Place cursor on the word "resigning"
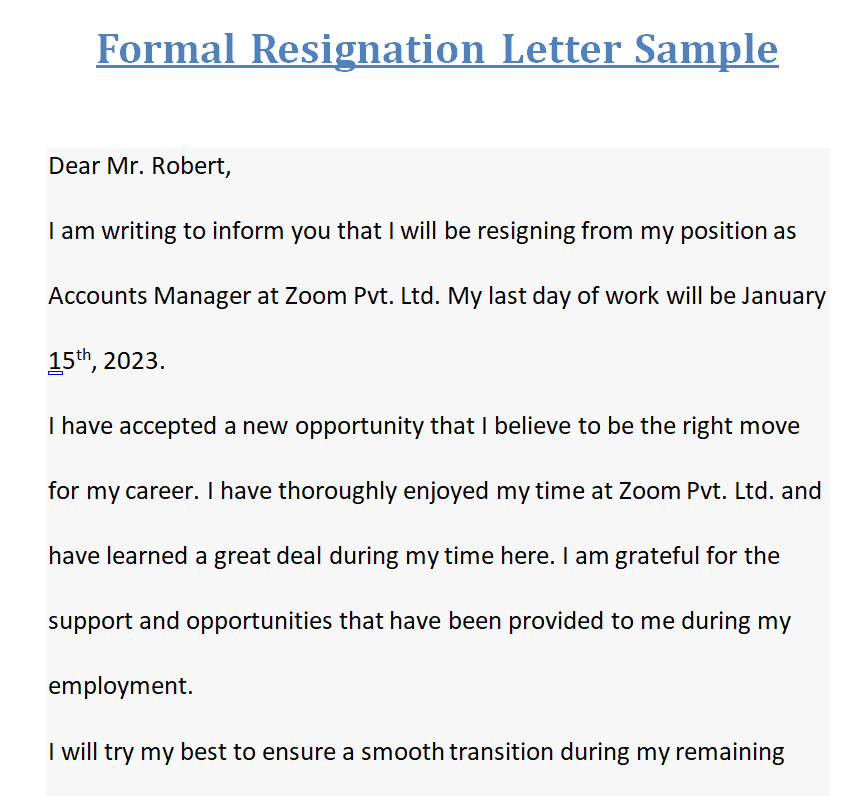Viewport: 861px width, 796px height. point(526,231)
